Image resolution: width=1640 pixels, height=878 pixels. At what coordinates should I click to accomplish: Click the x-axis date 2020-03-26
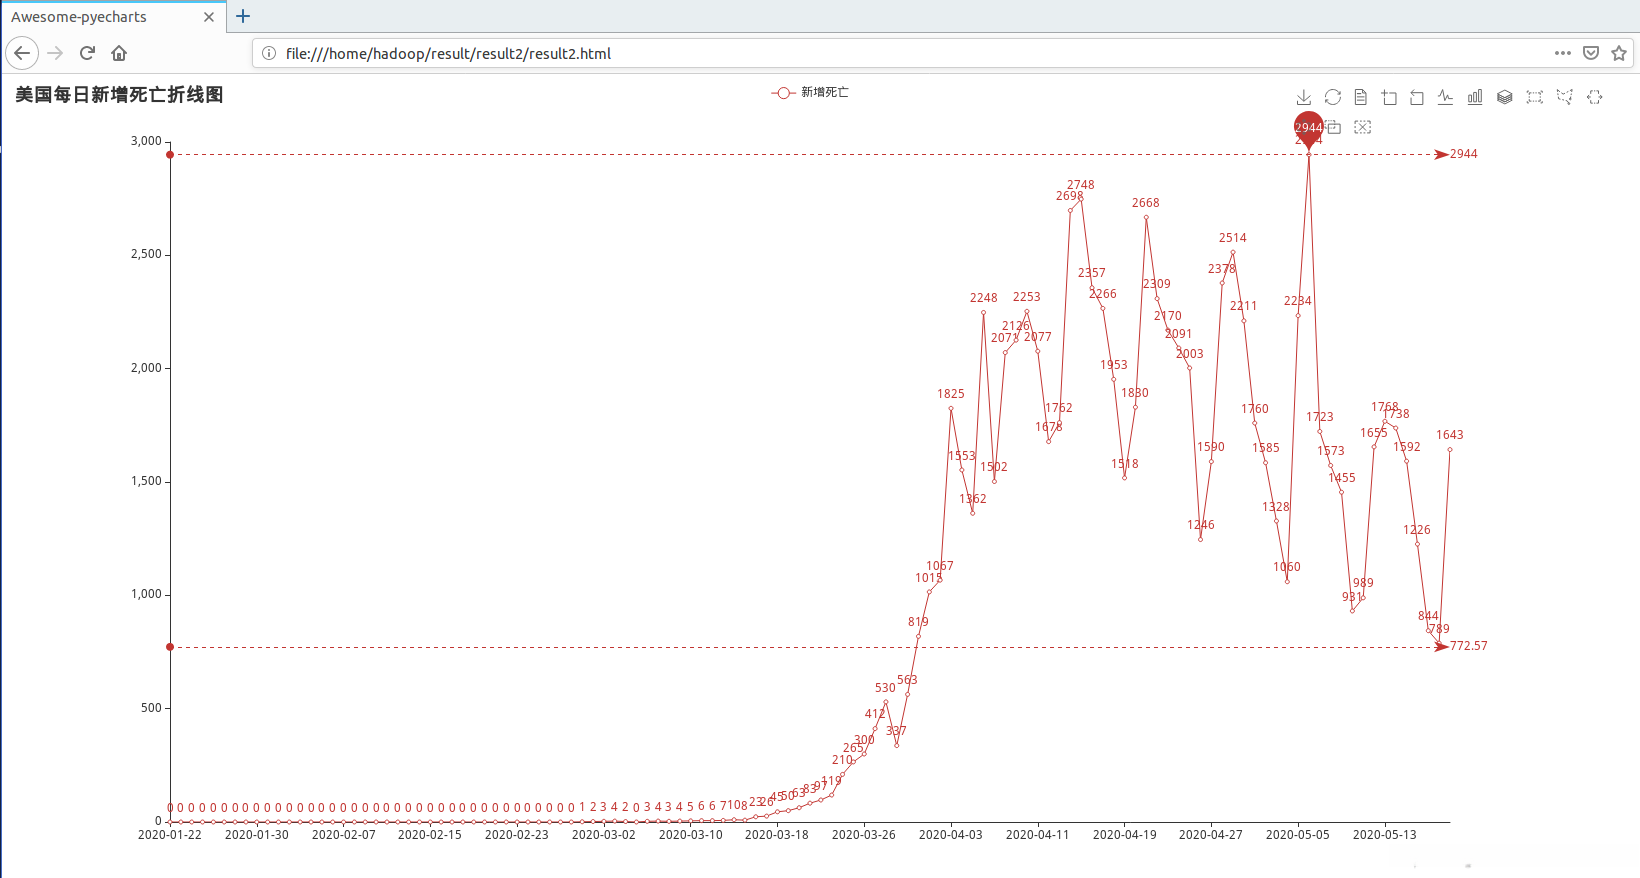(864, 835)
